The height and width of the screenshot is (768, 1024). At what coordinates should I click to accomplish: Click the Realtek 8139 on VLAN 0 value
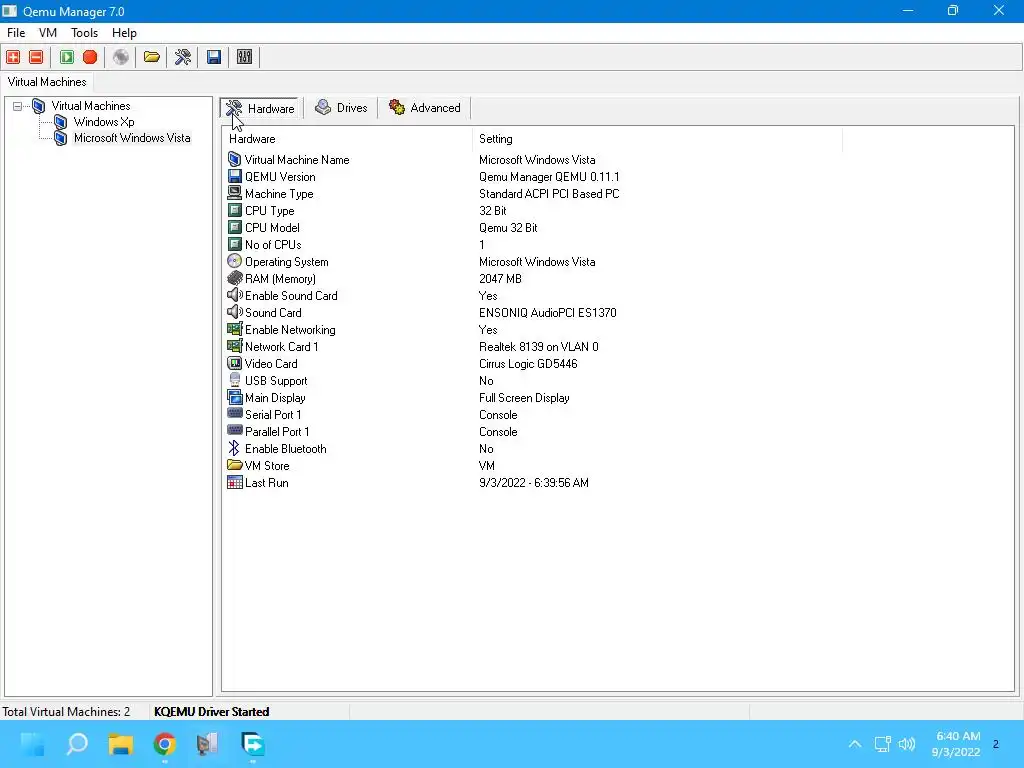pos(539,347)
